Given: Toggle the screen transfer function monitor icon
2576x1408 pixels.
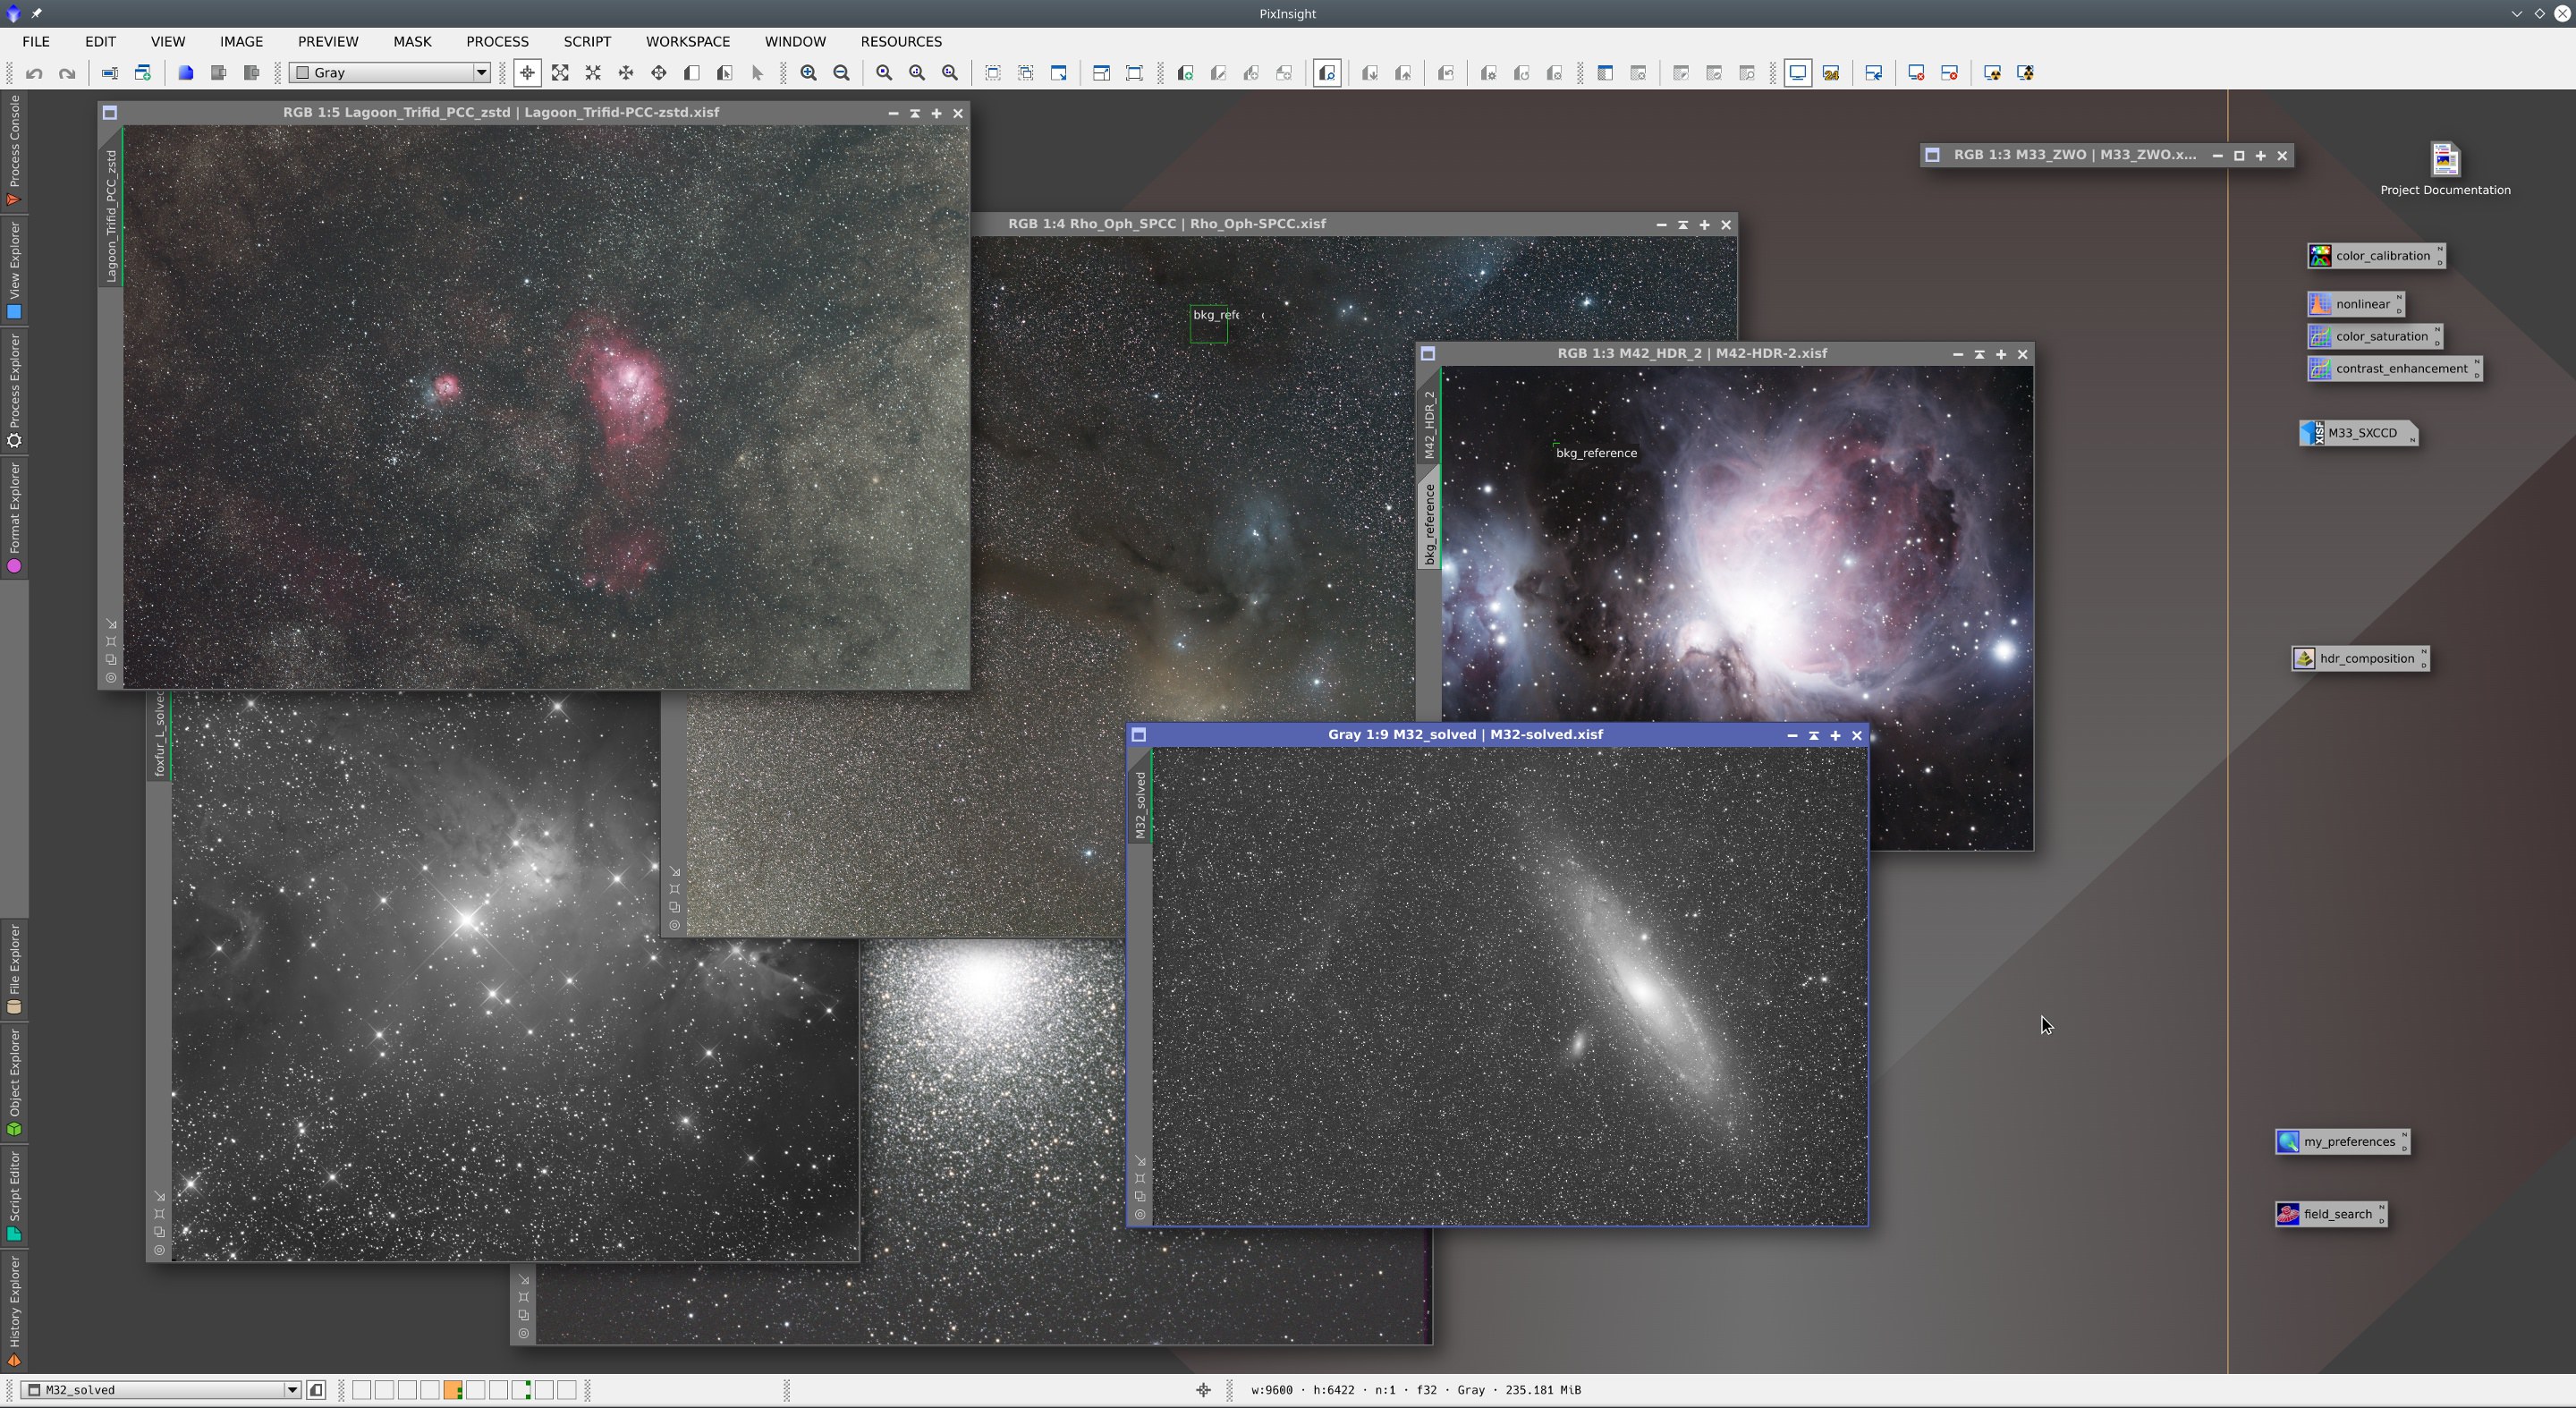Looking at the screenshot, I should tap(1798, 73).
